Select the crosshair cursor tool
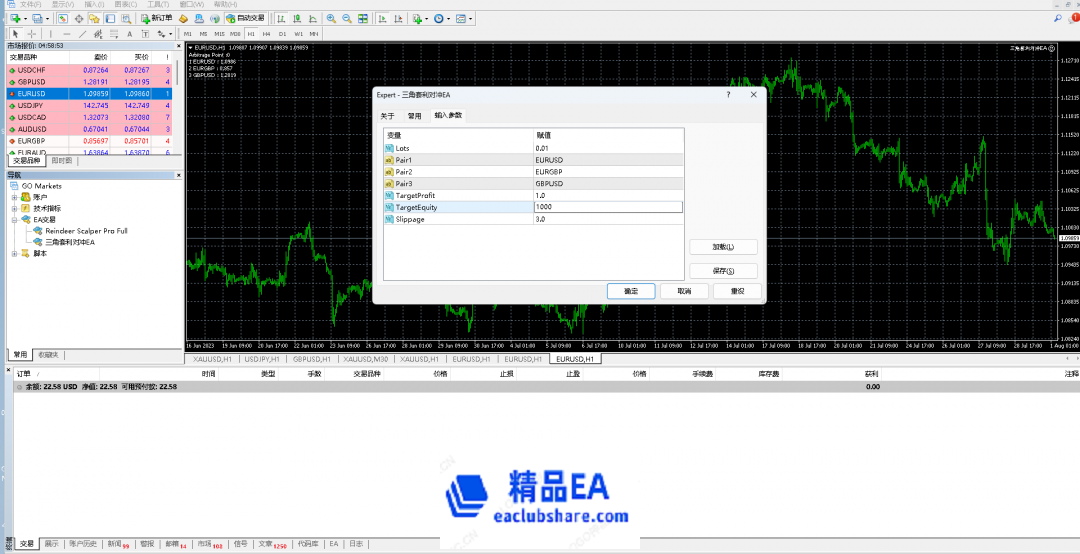Image resolution: width=1080 pixels, height=554 pixels. click(x=32, y=33)
